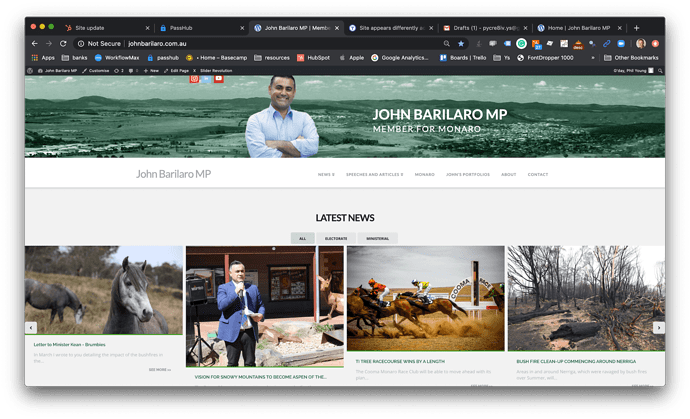Open the banks bookmark folder

tap(74, 58)
